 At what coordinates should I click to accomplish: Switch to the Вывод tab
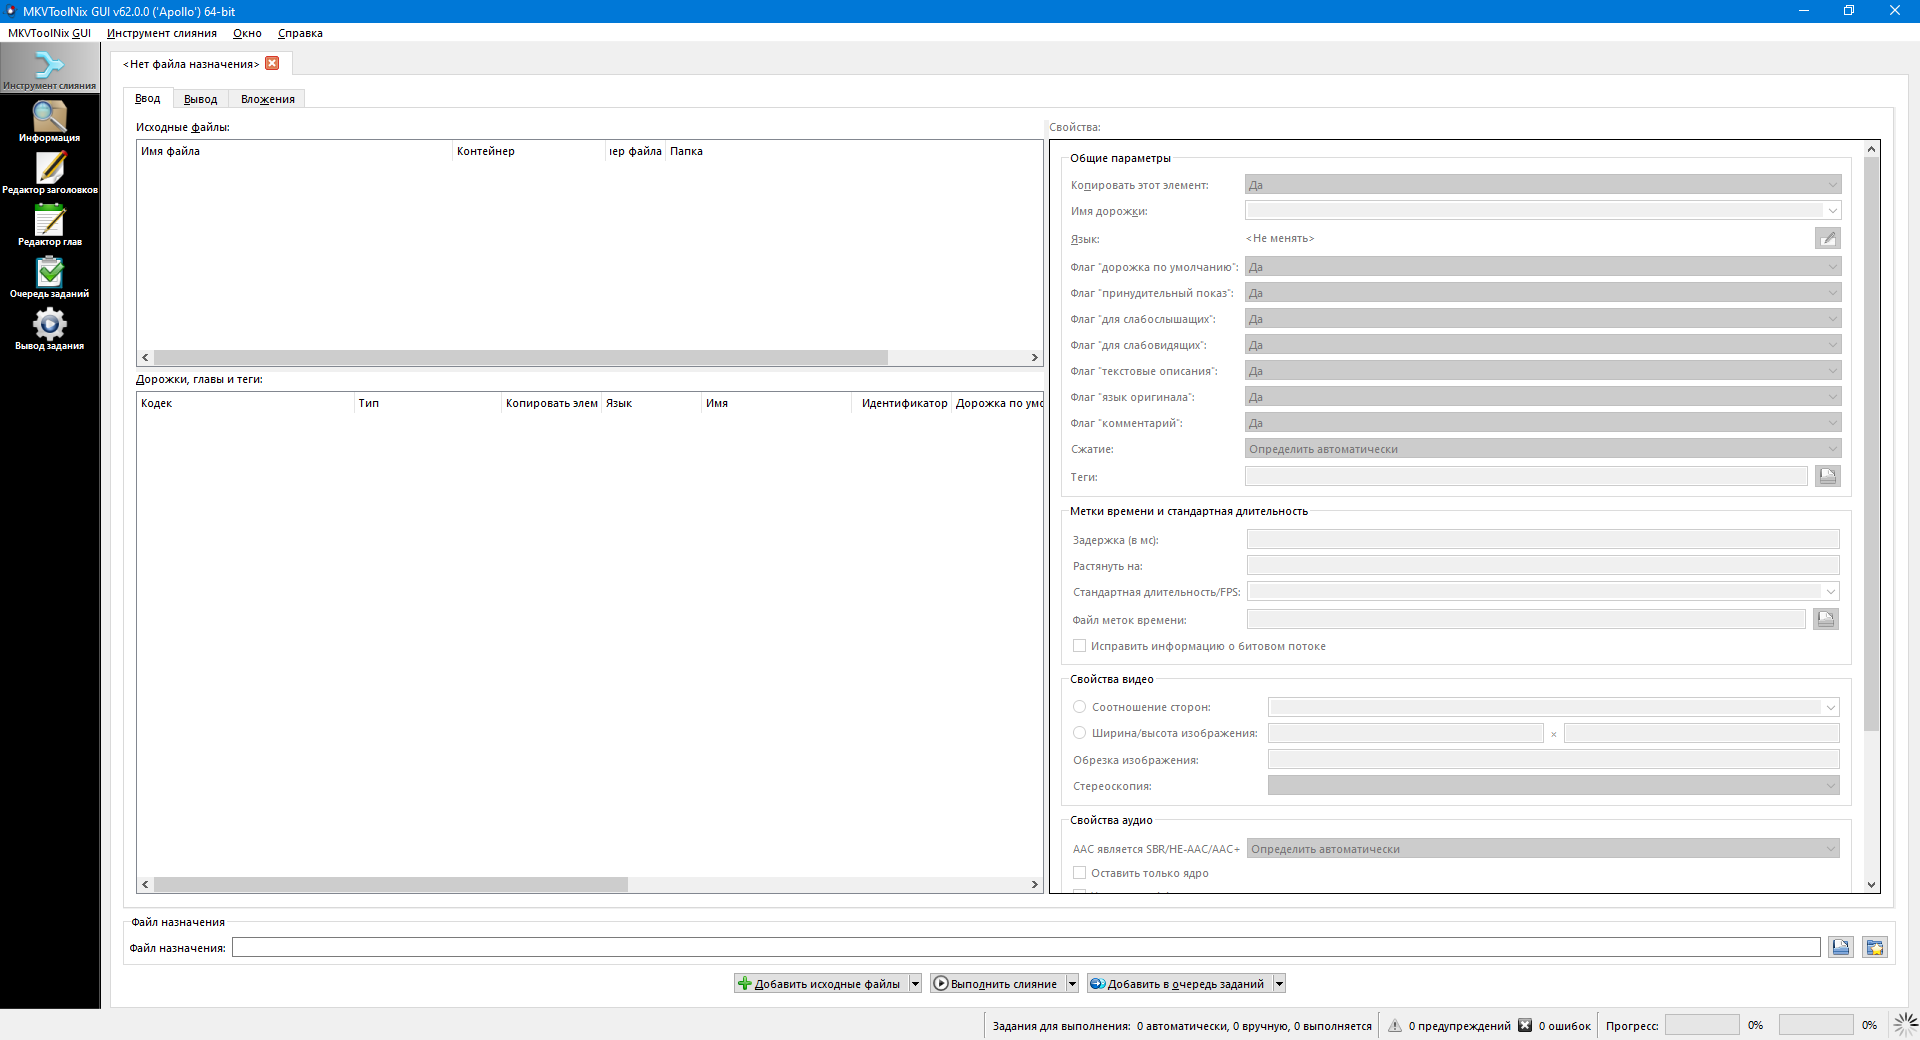[200, 99]
